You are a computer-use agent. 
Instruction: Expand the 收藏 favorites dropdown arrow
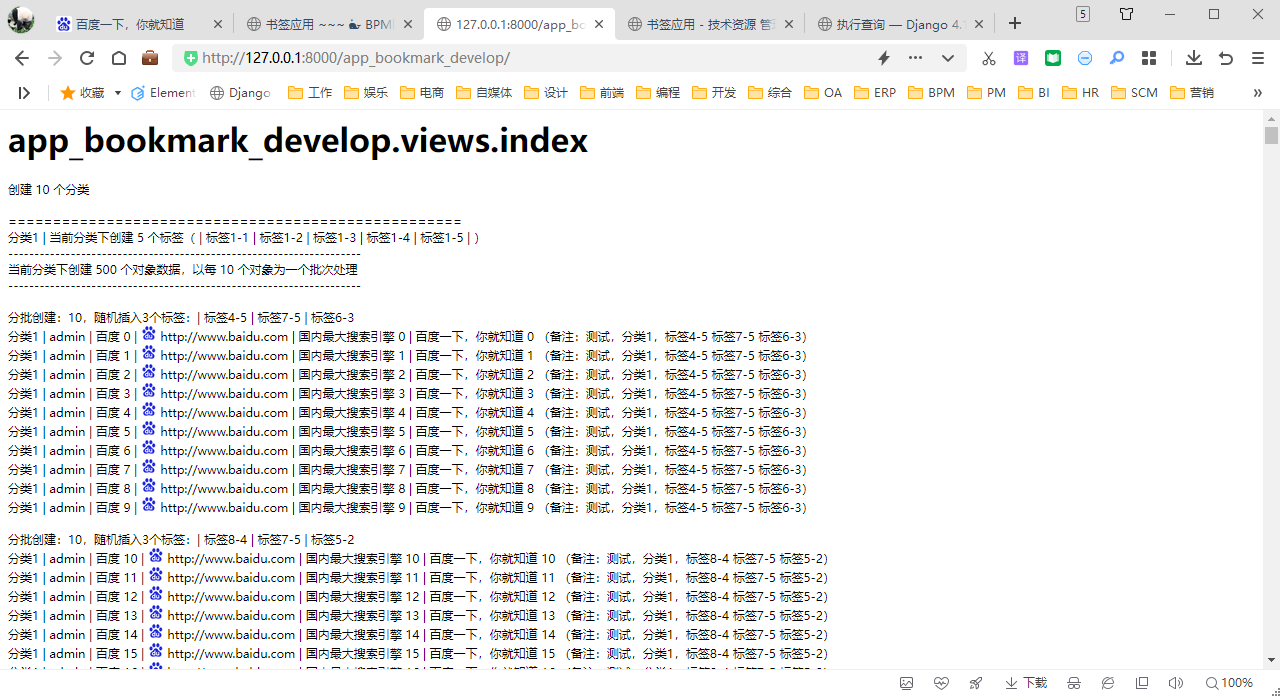coord(118,93)
